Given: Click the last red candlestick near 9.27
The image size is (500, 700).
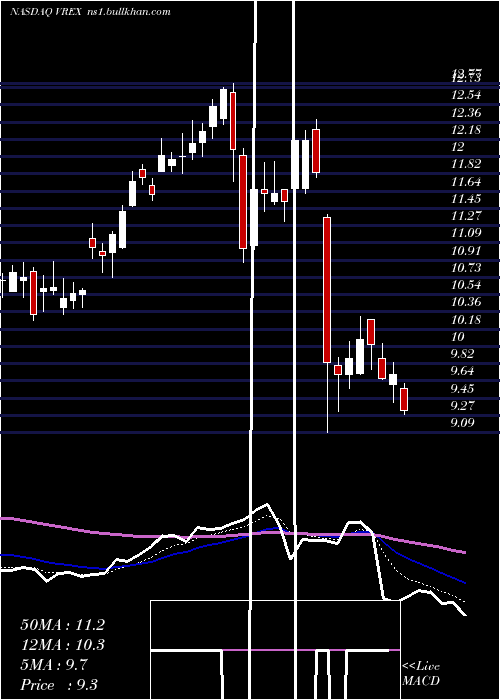Looking at the screenshot, I should (x=404, y=399).
